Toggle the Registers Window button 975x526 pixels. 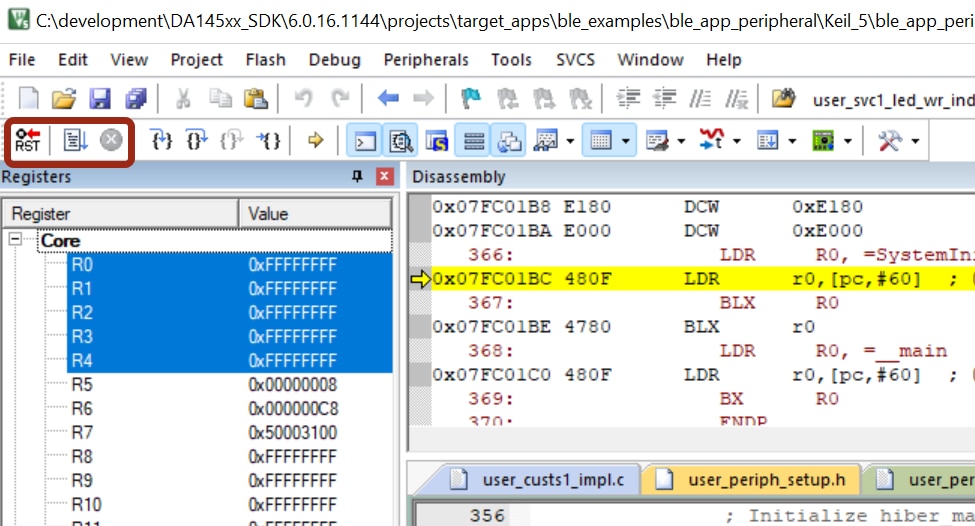(x=474, y=141)
